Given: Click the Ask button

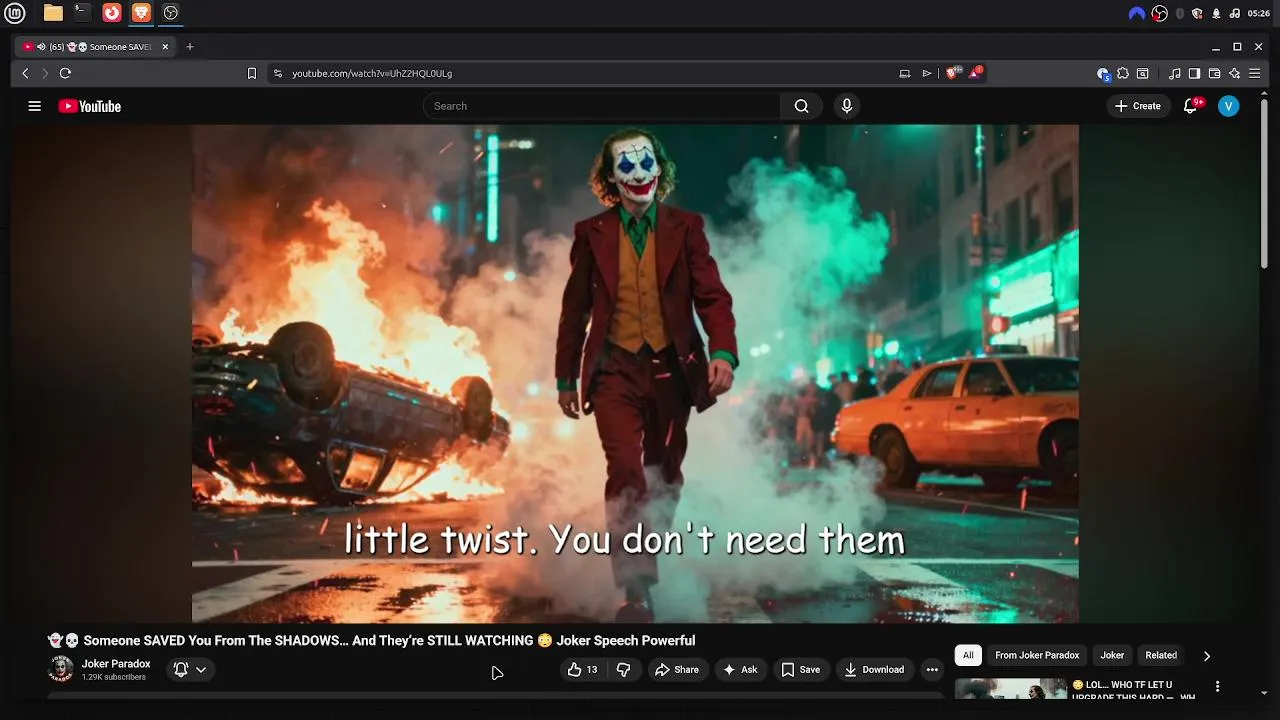Looking at the screenshot, I should pos(740,670).
